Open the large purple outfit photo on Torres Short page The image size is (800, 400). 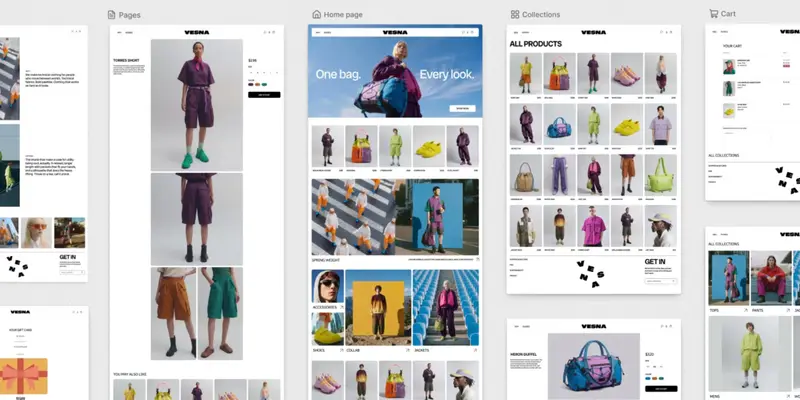(x=196, y=105)
